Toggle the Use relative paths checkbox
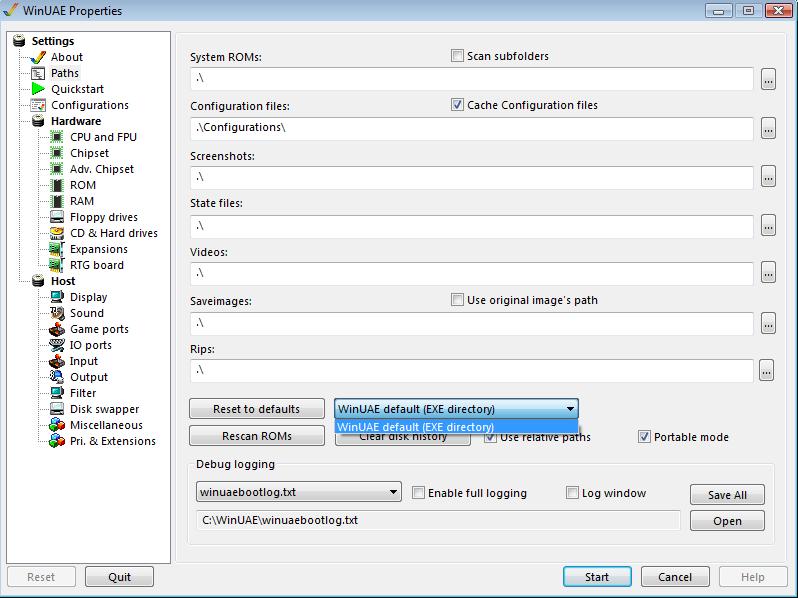The image size is (798, 598). (x=490, y=437)
